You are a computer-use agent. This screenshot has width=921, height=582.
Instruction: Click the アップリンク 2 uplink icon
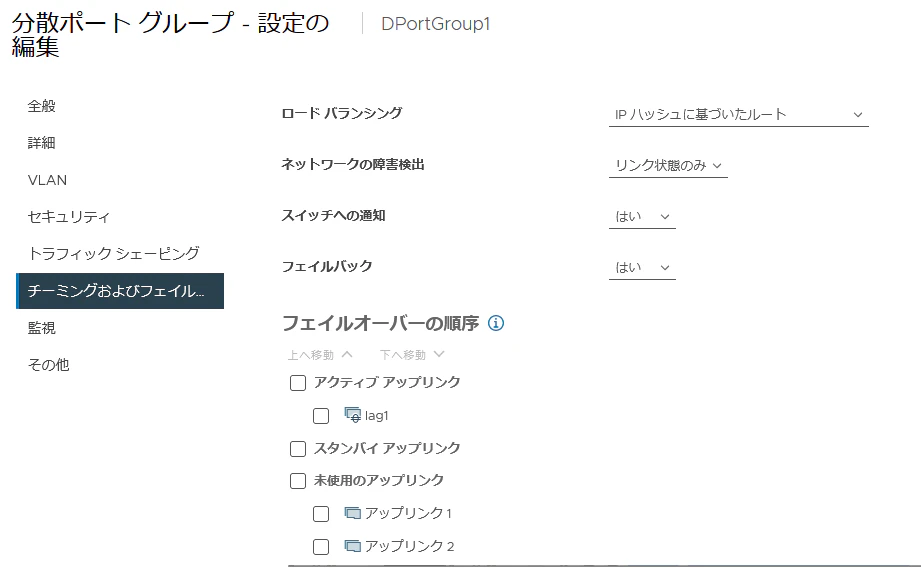[352, 546]
